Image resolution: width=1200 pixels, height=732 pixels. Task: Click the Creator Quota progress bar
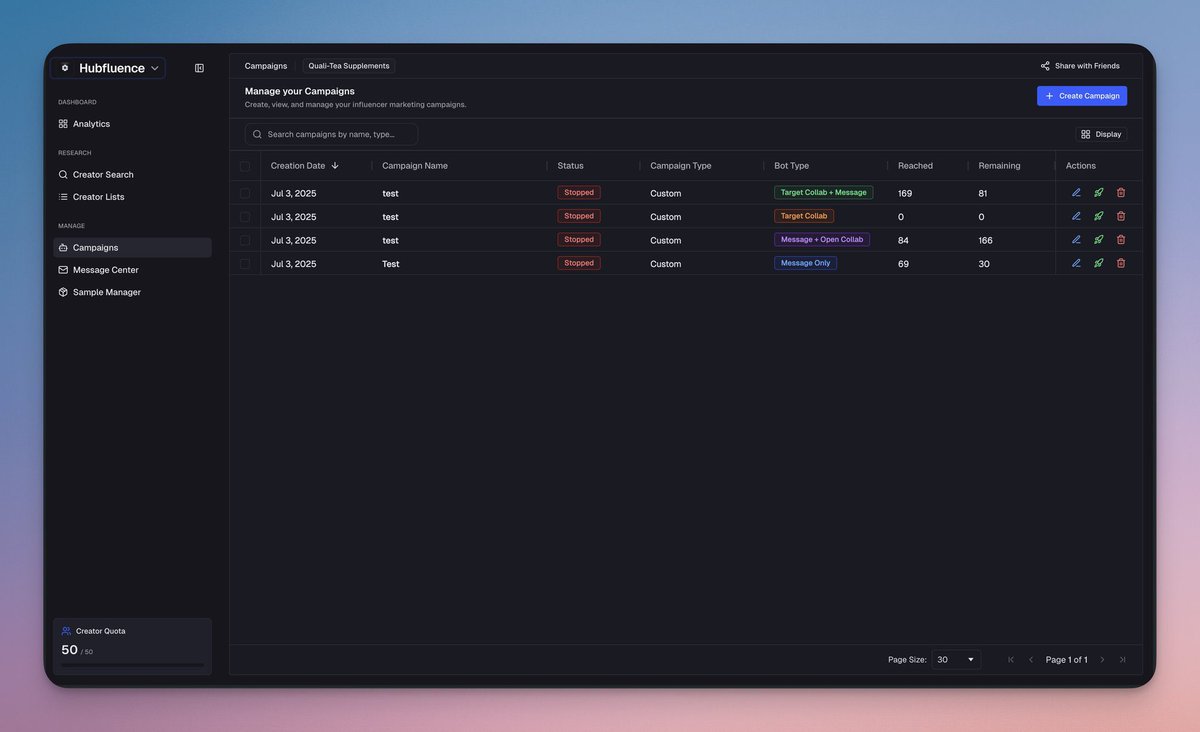pos(132,665)
